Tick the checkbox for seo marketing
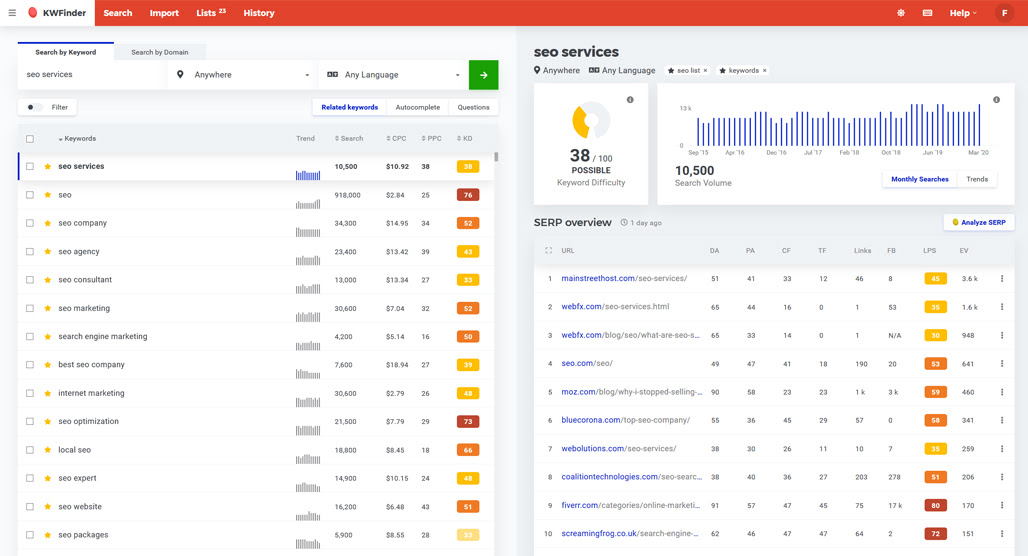 (x=30, y=308)
